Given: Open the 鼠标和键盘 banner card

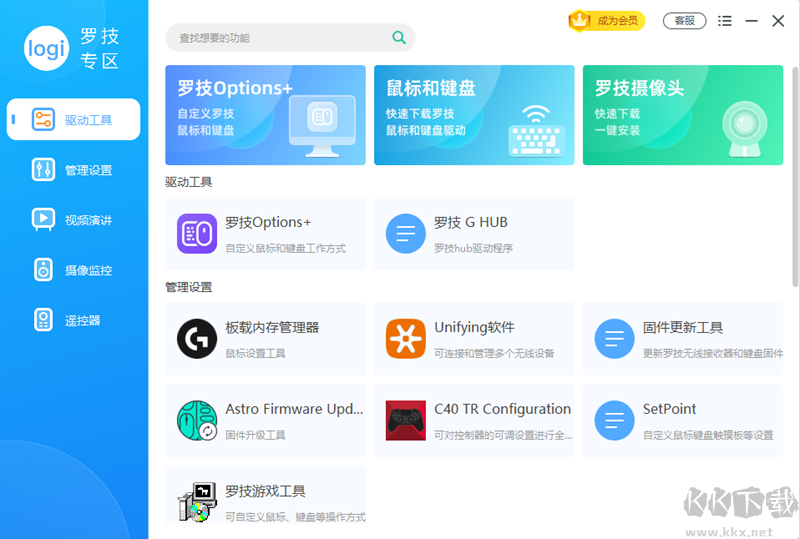Looking at the screenshot, I should point(474,115).
